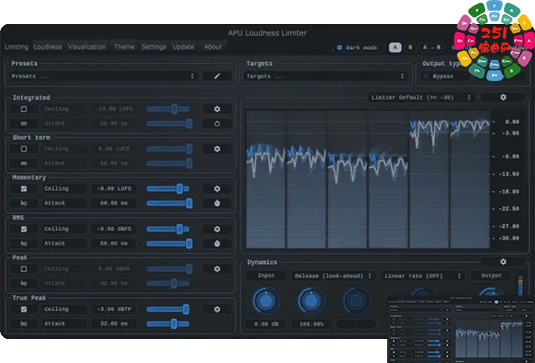The height and width of the screenshot is (363, 535).
Task: Uncheck the Momentary ceiling checkbox
Action: (x=24, y=189)
